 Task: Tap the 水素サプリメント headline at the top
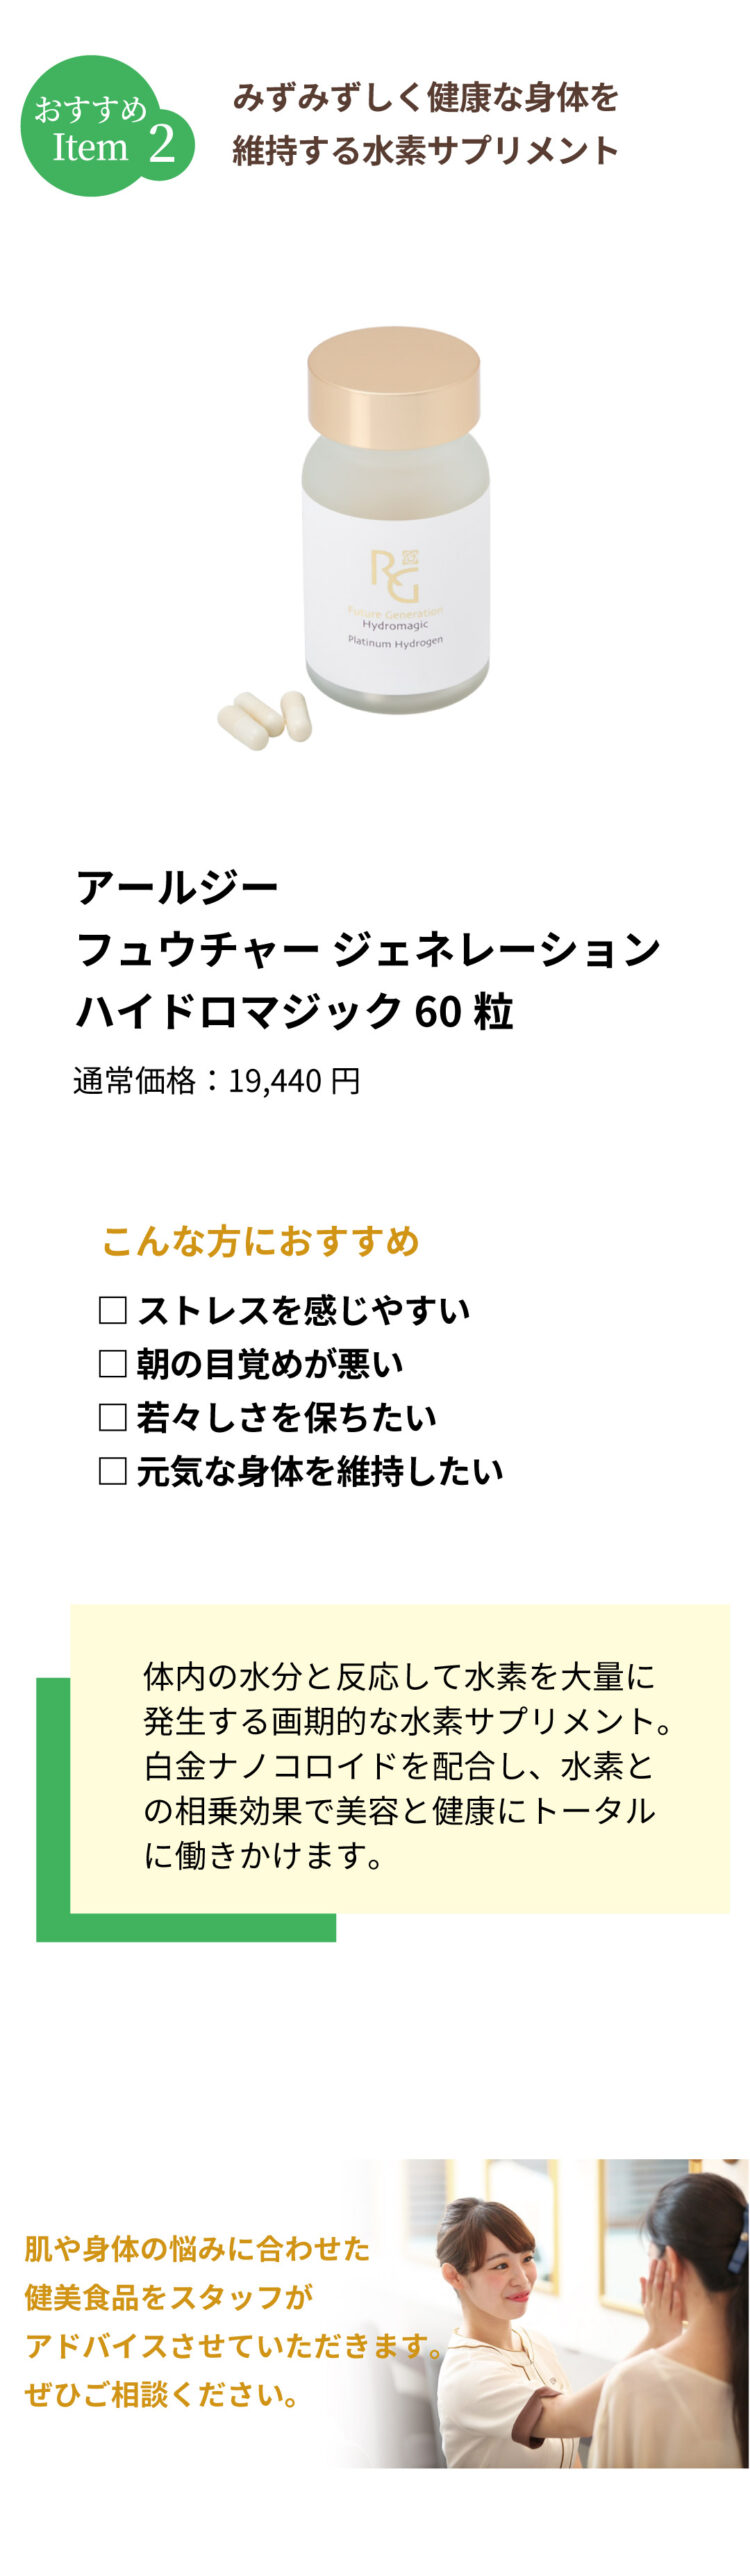425,124
